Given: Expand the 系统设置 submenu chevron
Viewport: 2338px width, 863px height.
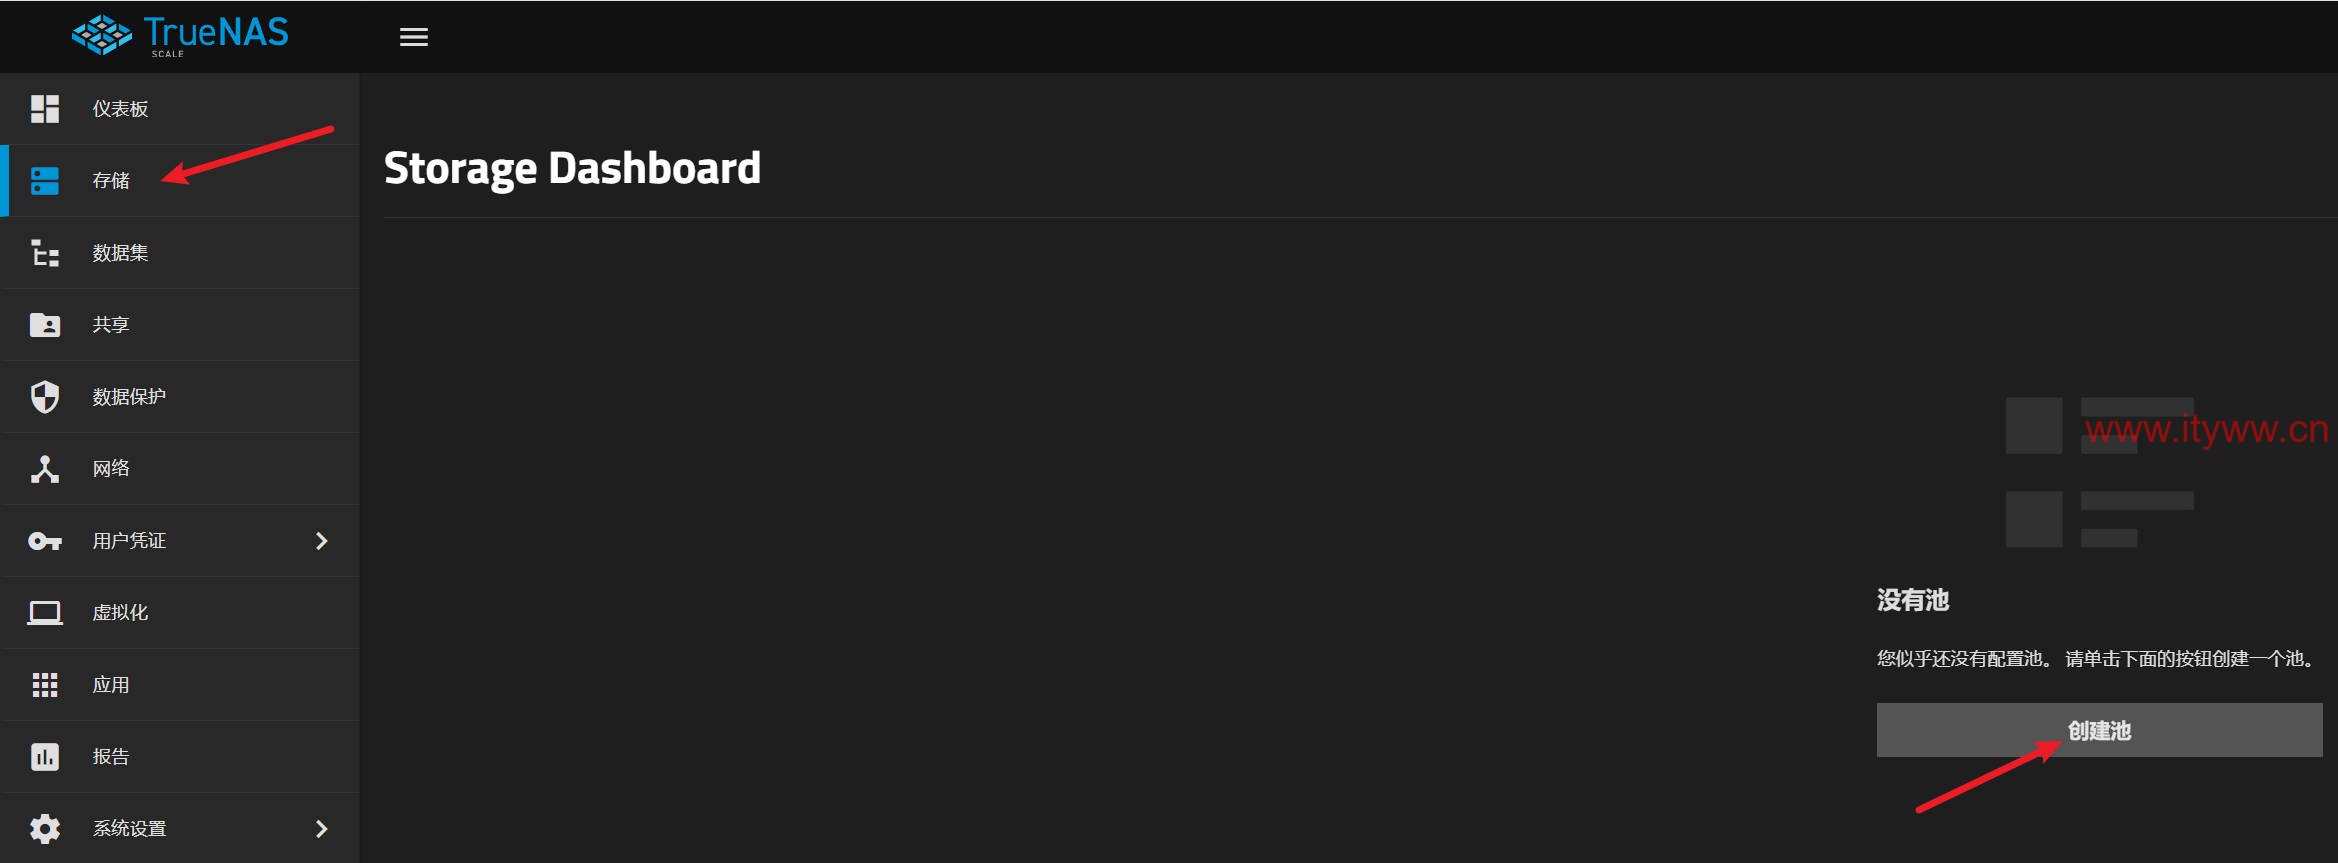Looking at the screenshot, I should (321, 829).
